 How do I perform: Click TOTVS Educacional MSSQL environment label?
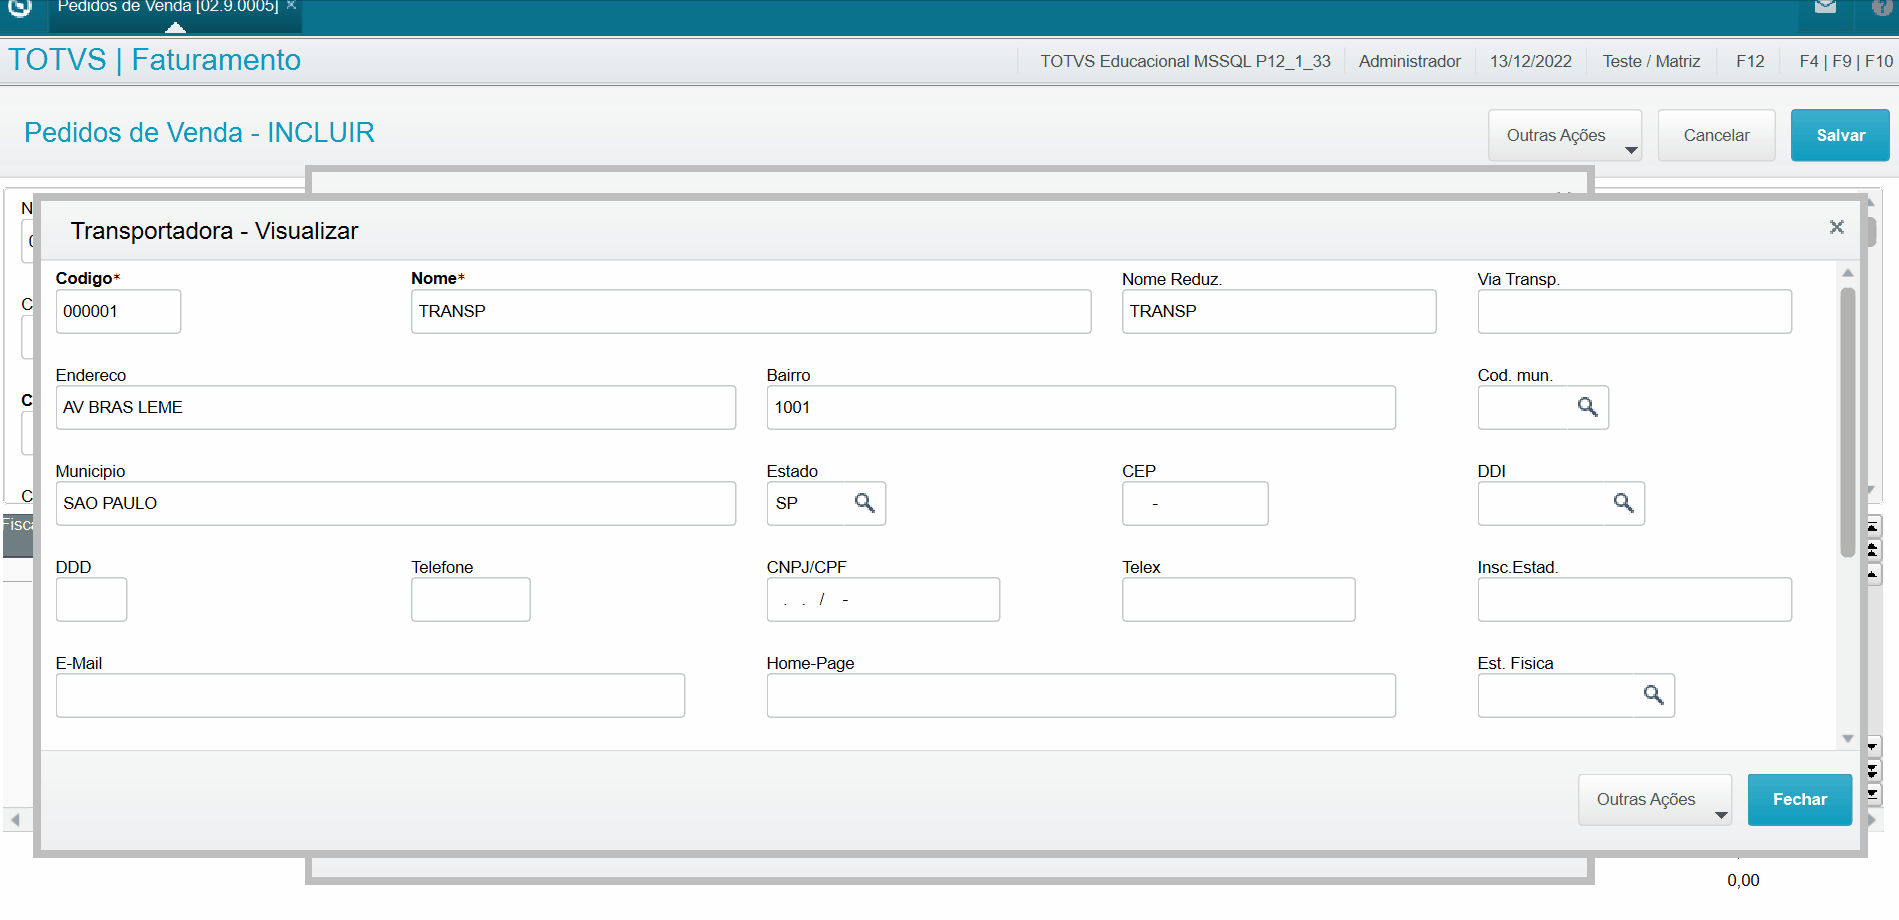1186,61
